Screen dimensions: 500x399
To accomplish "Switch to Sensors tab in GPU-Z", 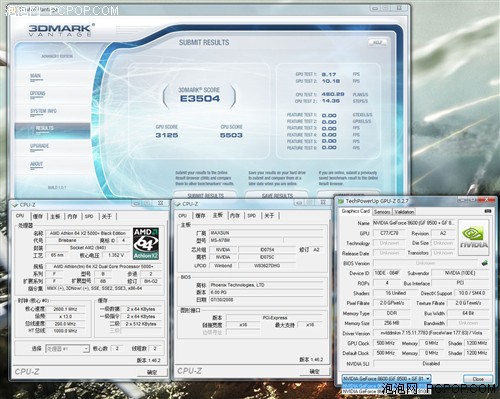I will tap(382, 212).
